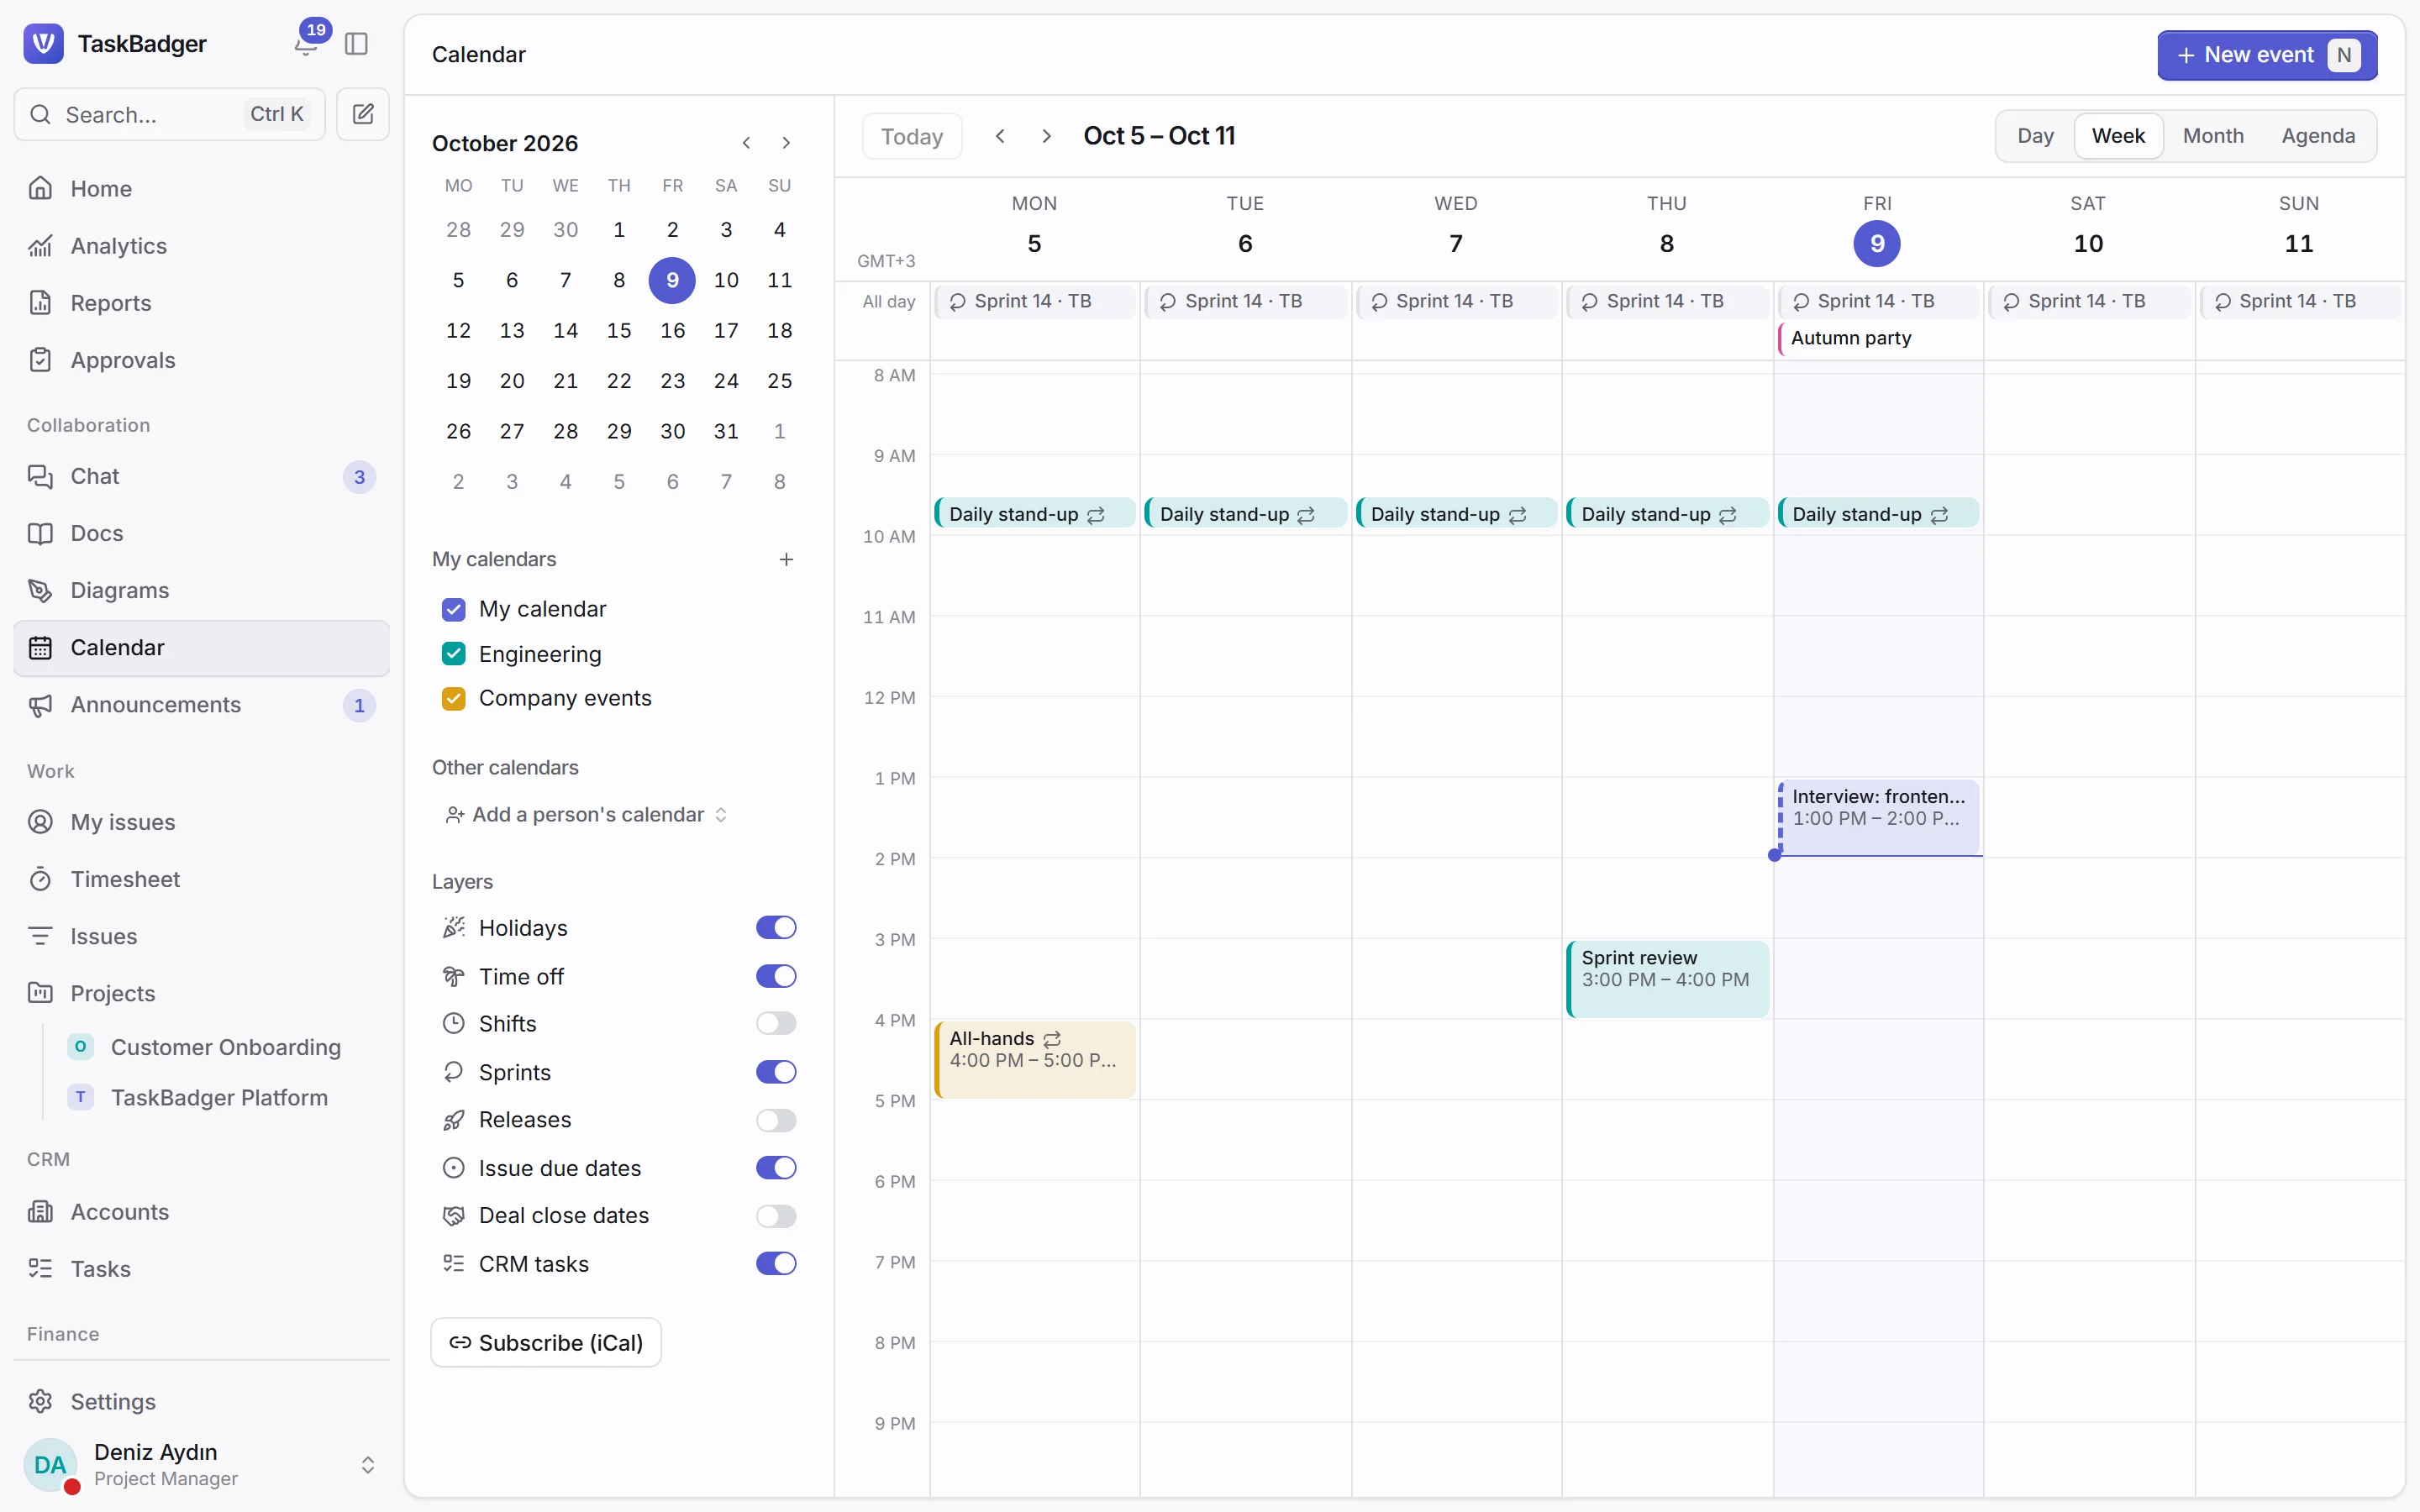This screenshot has width=2420, height=1512.
Task: Go to next month in mini calendar
Action: pyautogui.click(x=786, y=143)
